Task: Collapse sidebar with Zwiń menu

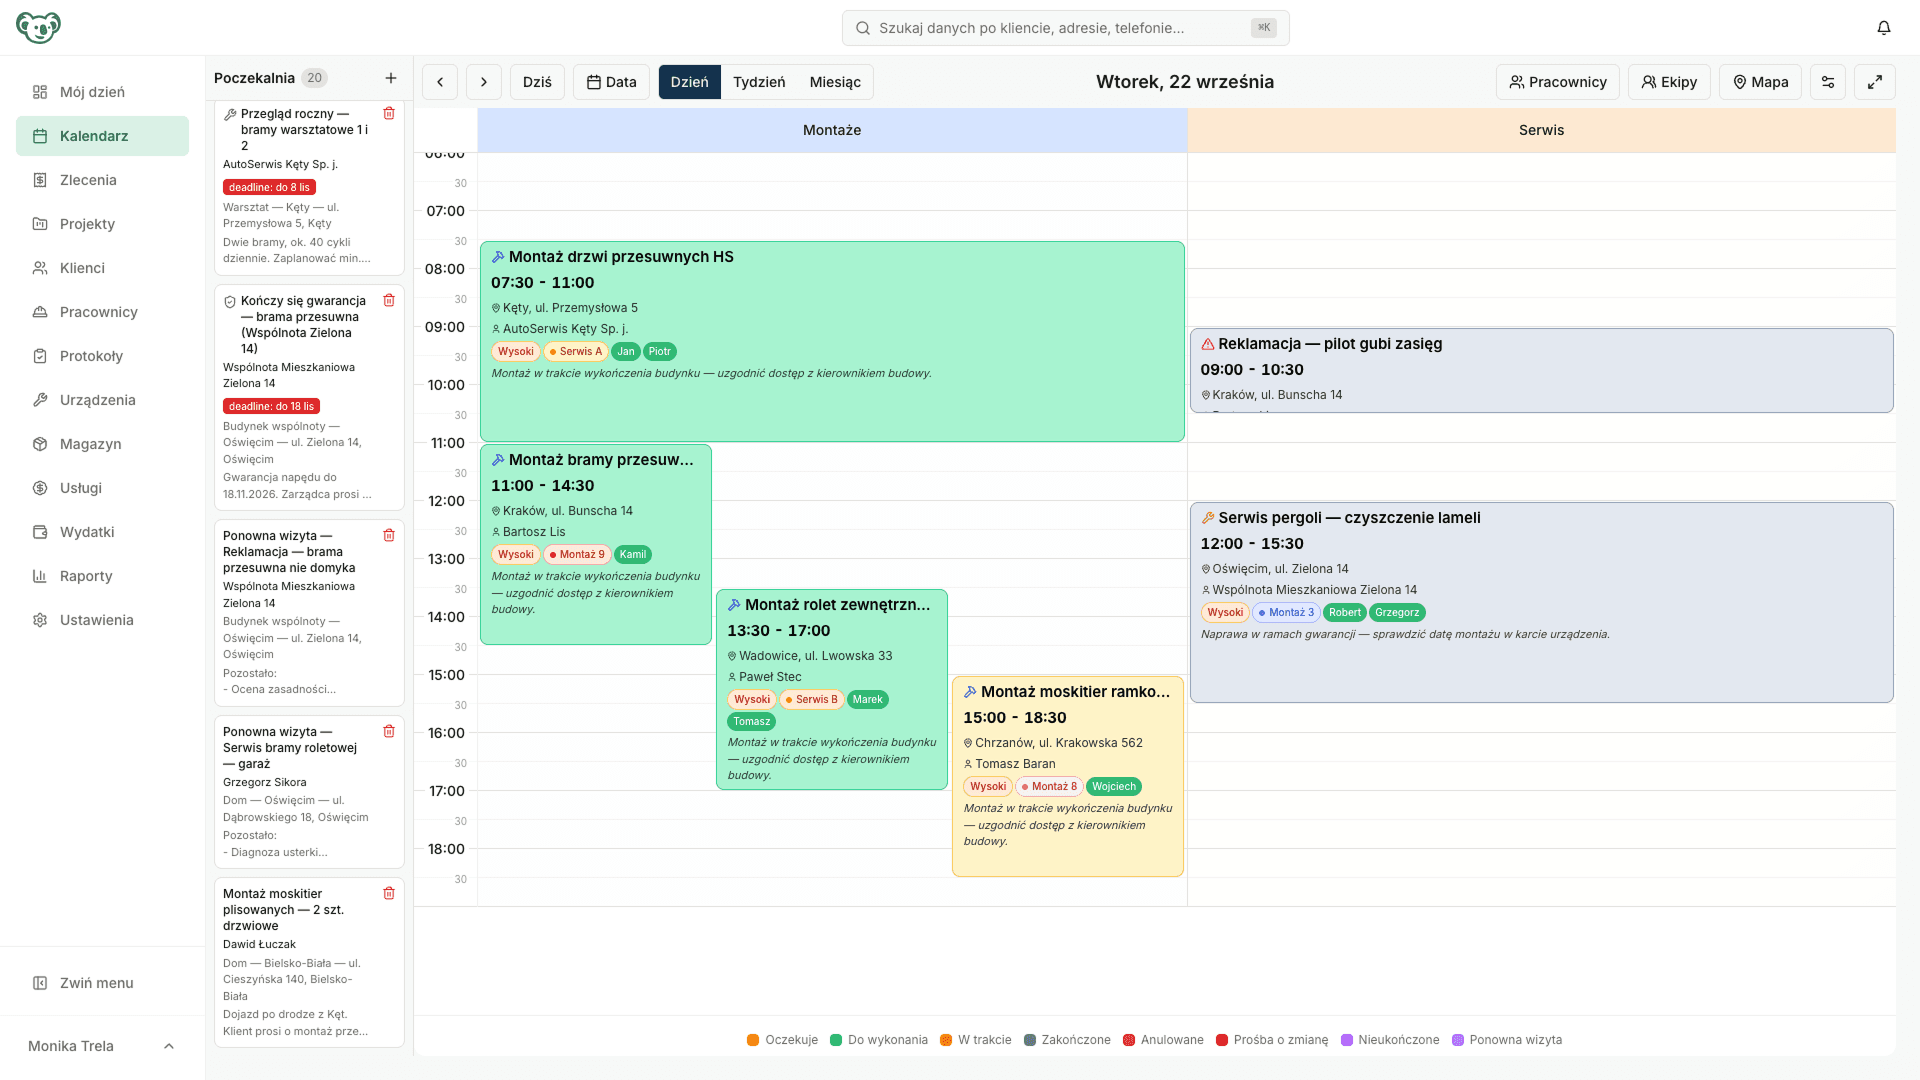Action: click(x=102, y=983)
